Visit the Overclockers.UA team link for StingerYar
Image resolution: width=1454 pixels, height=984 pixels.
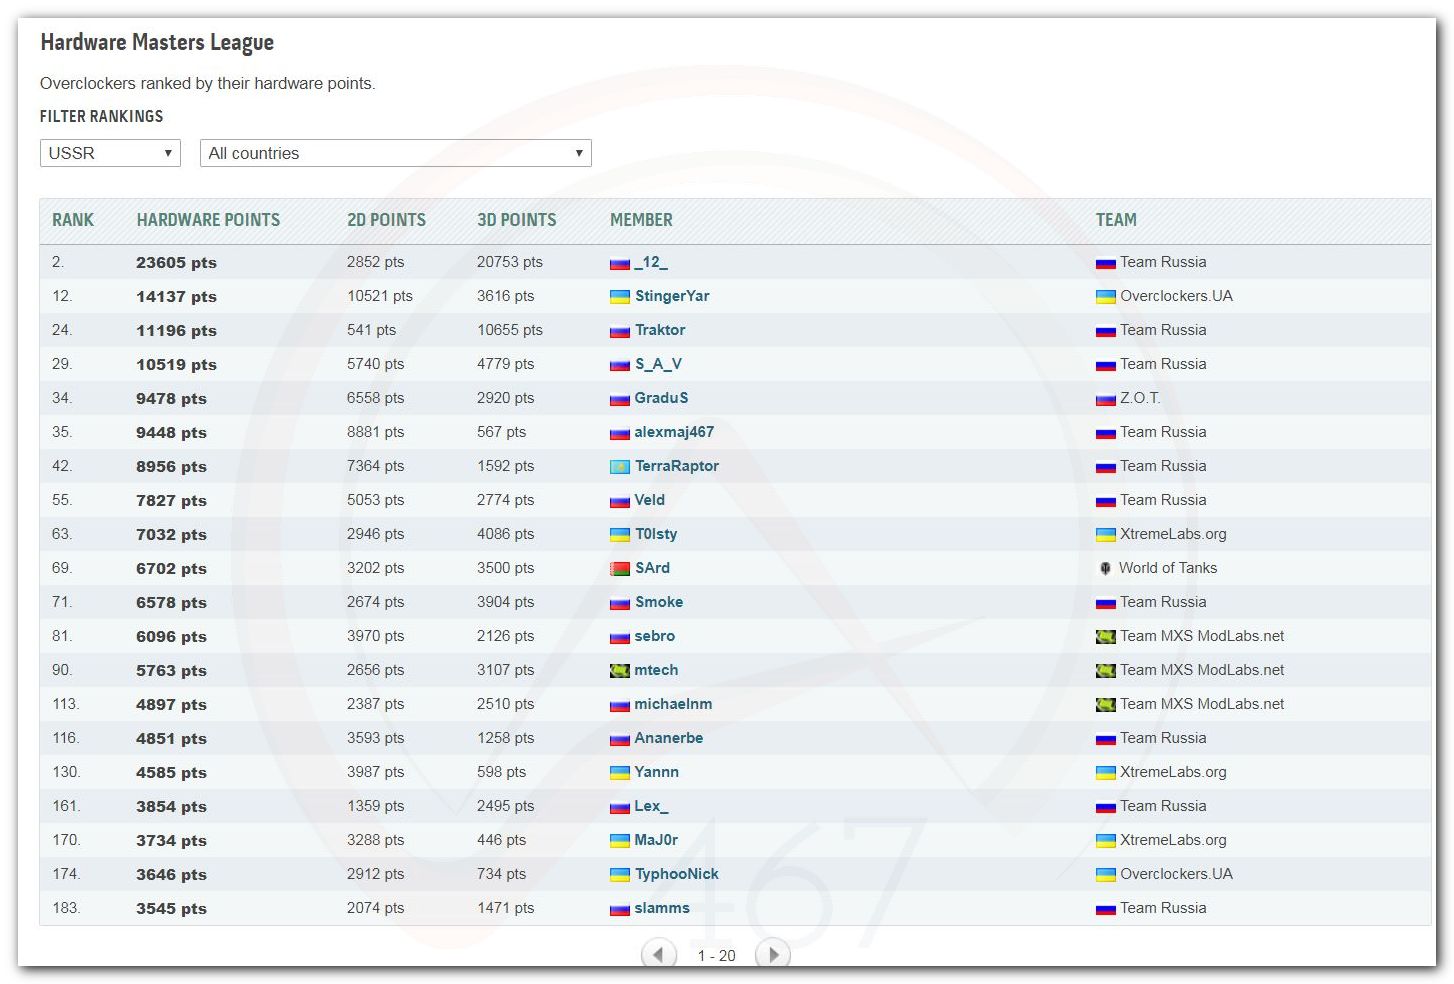coord(1176,296)
